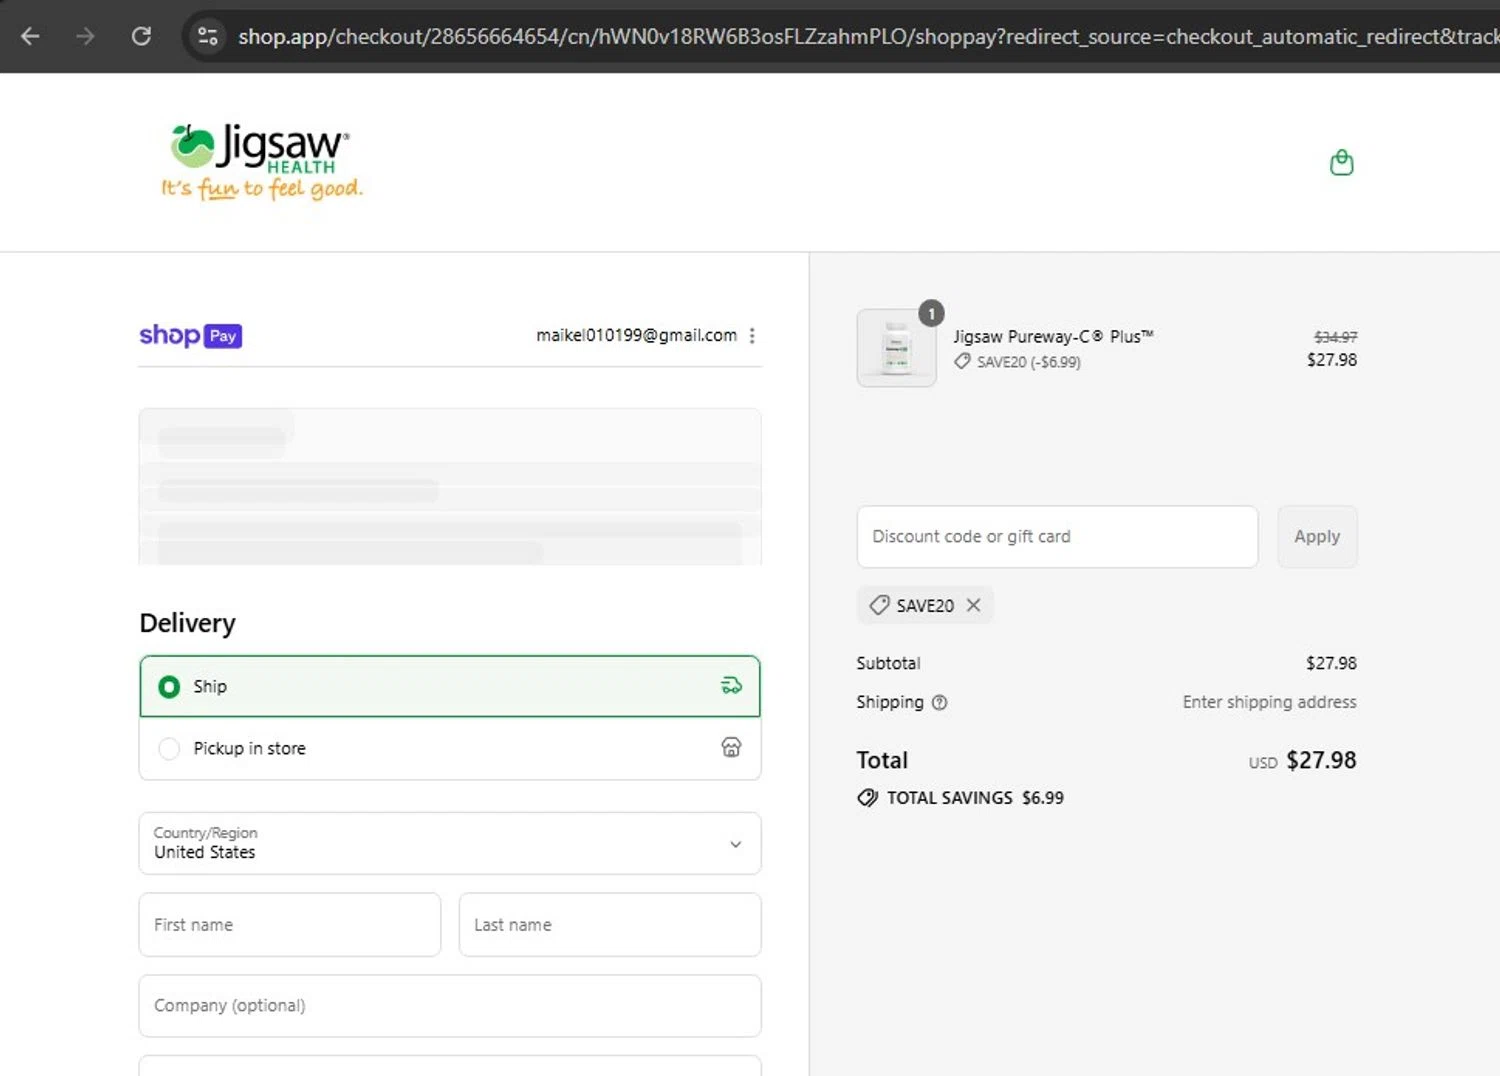
Task: Click the Total Savings tag icon
Action: pyautogui.click(x=867, y=797)
